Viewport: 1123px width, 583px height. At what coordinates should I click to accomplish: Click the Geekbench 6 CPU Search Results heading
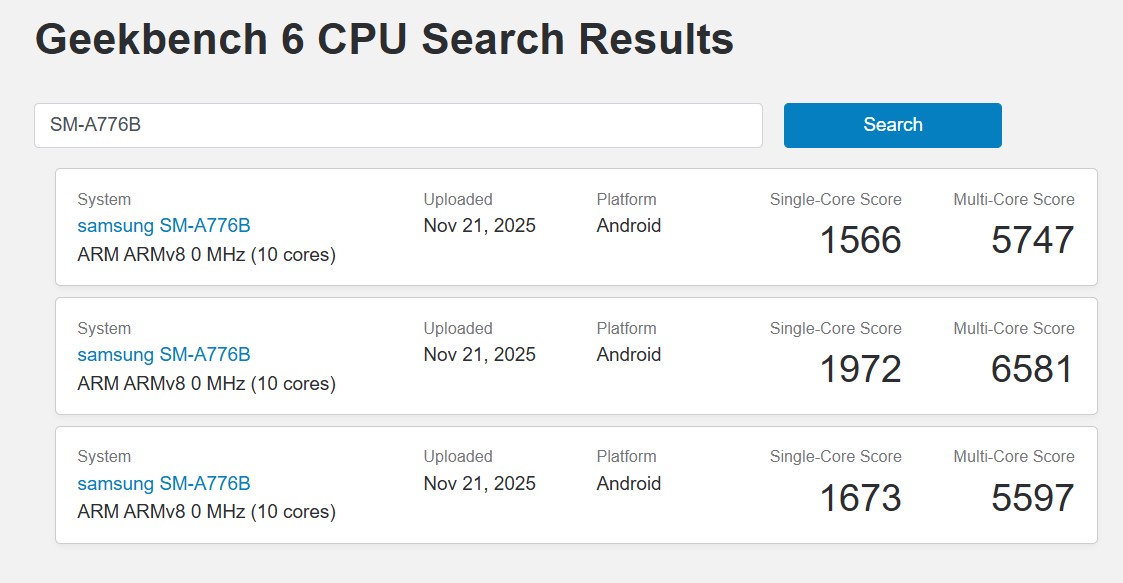point(384,40)
